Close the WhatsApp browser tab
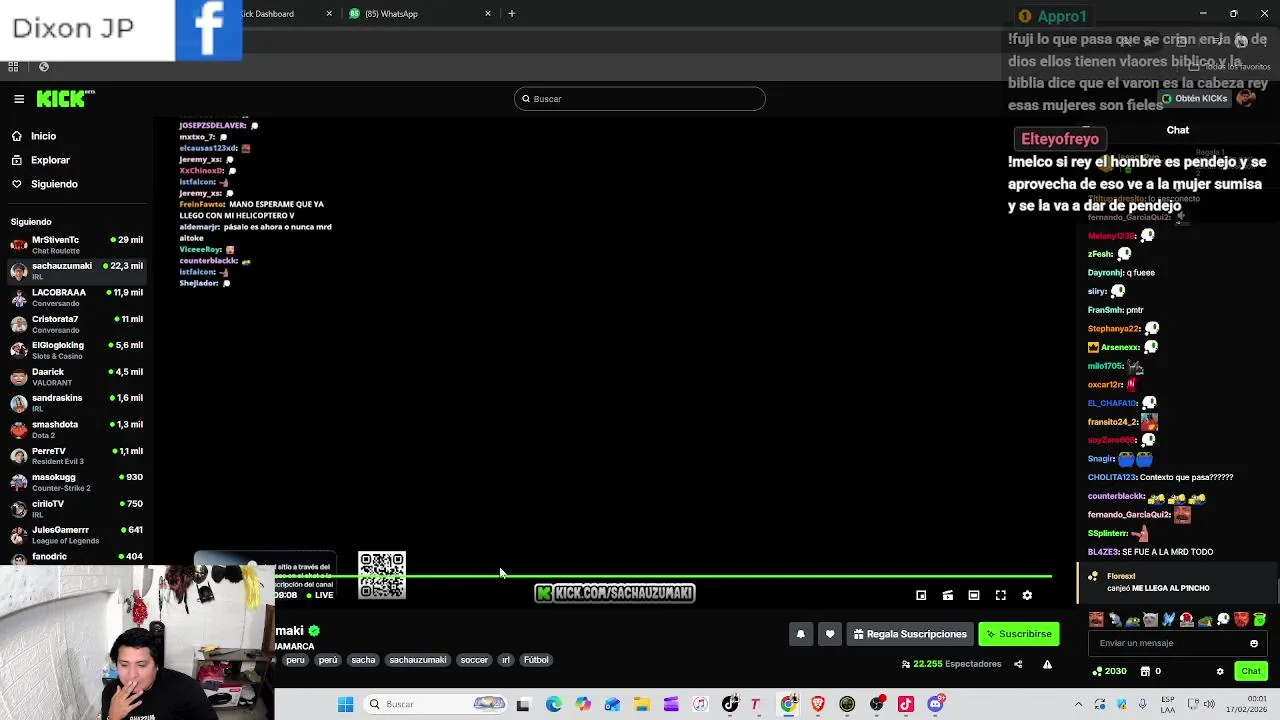 pyautogui.click(x=488, y=14)
